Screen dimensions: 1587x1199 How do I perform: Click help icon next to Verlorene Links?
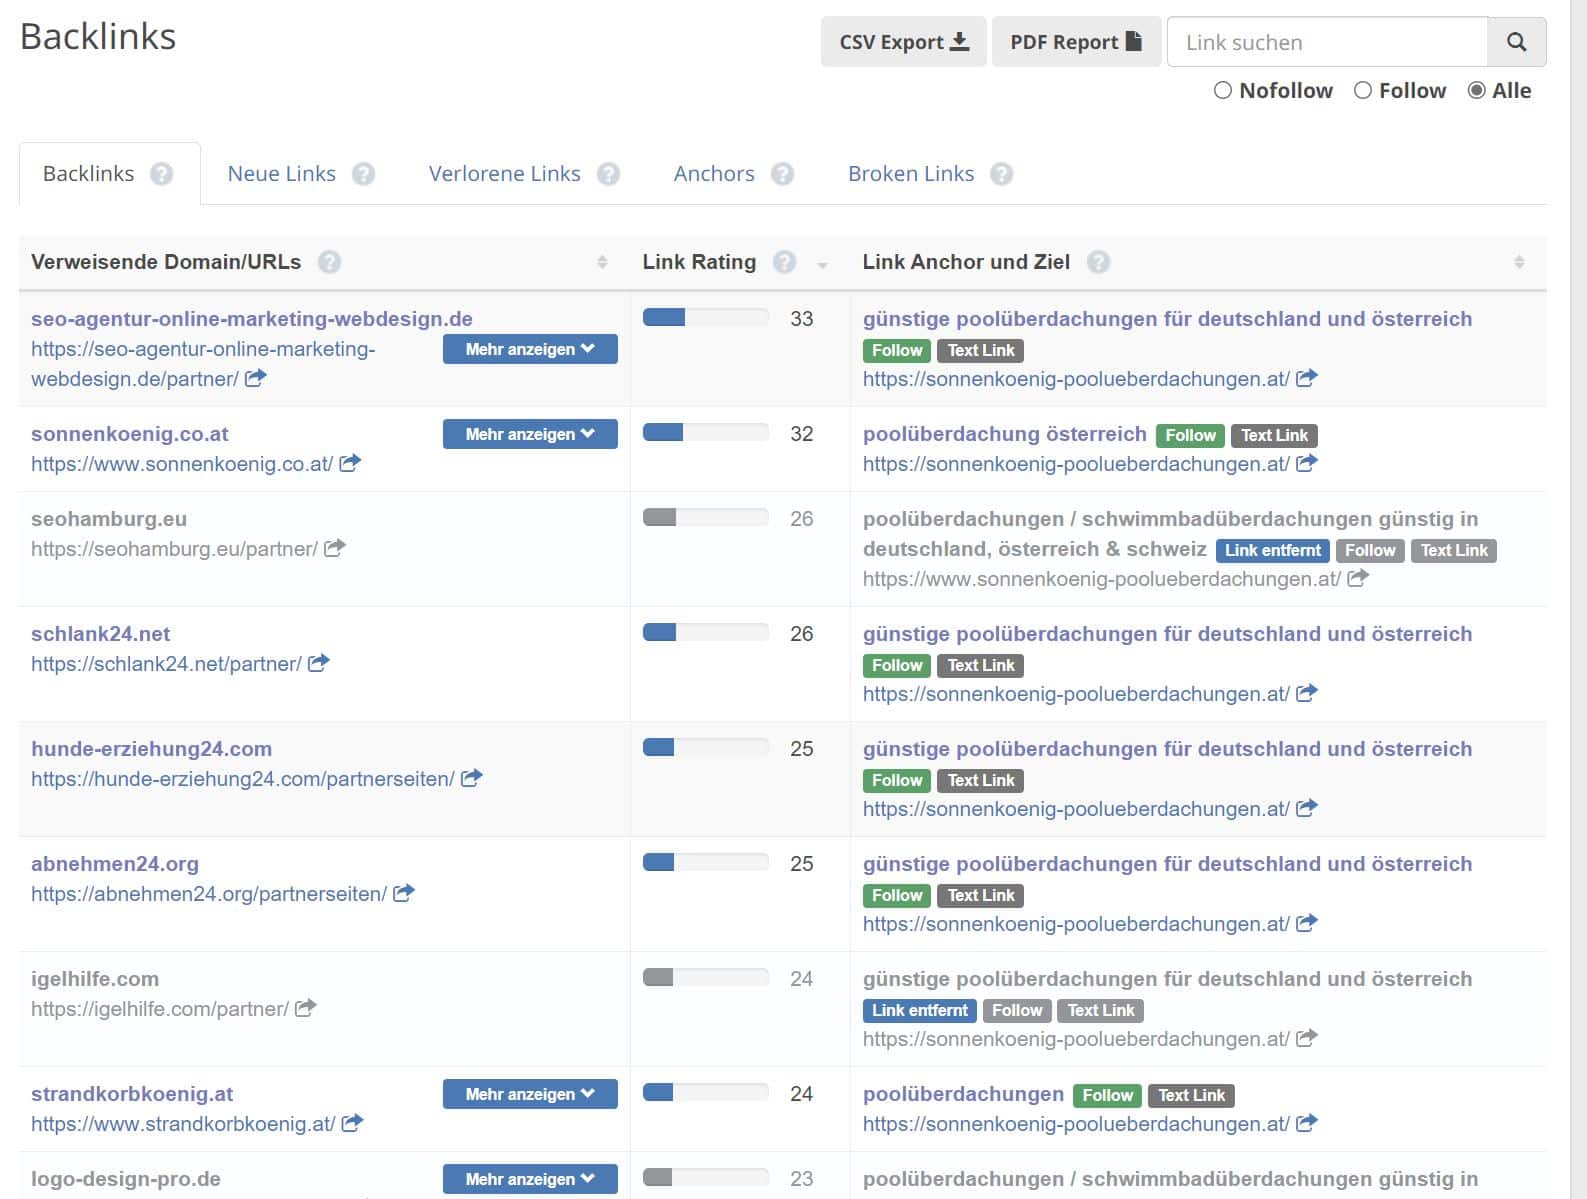(x=608, y=174)
